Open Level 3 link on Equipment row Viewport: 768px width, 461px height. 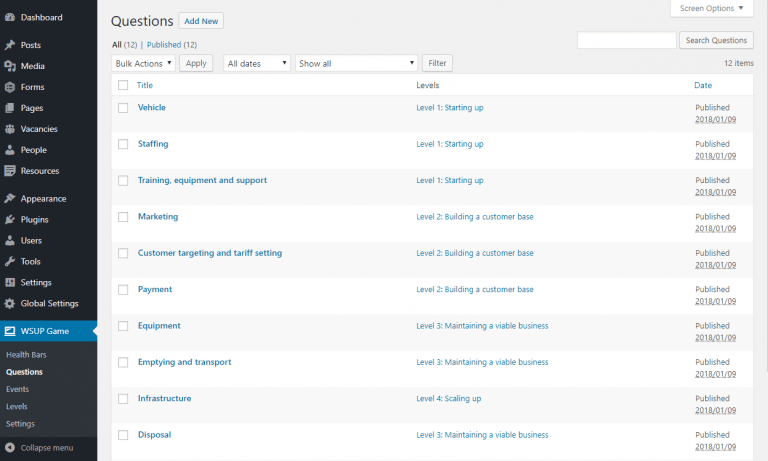pyautogui.click(x=482, y=326)
